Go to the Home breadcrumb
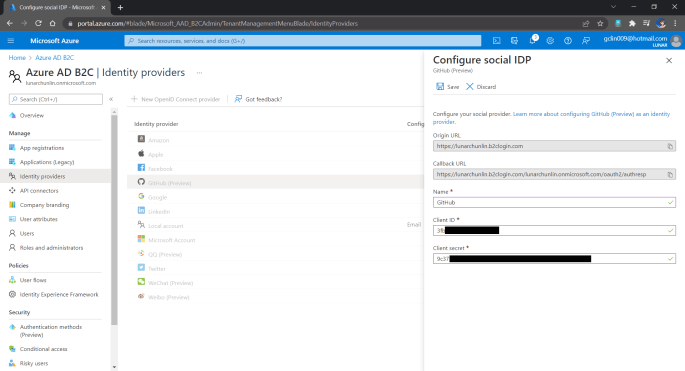Screen dimensions: 685x371 (17, 58)
